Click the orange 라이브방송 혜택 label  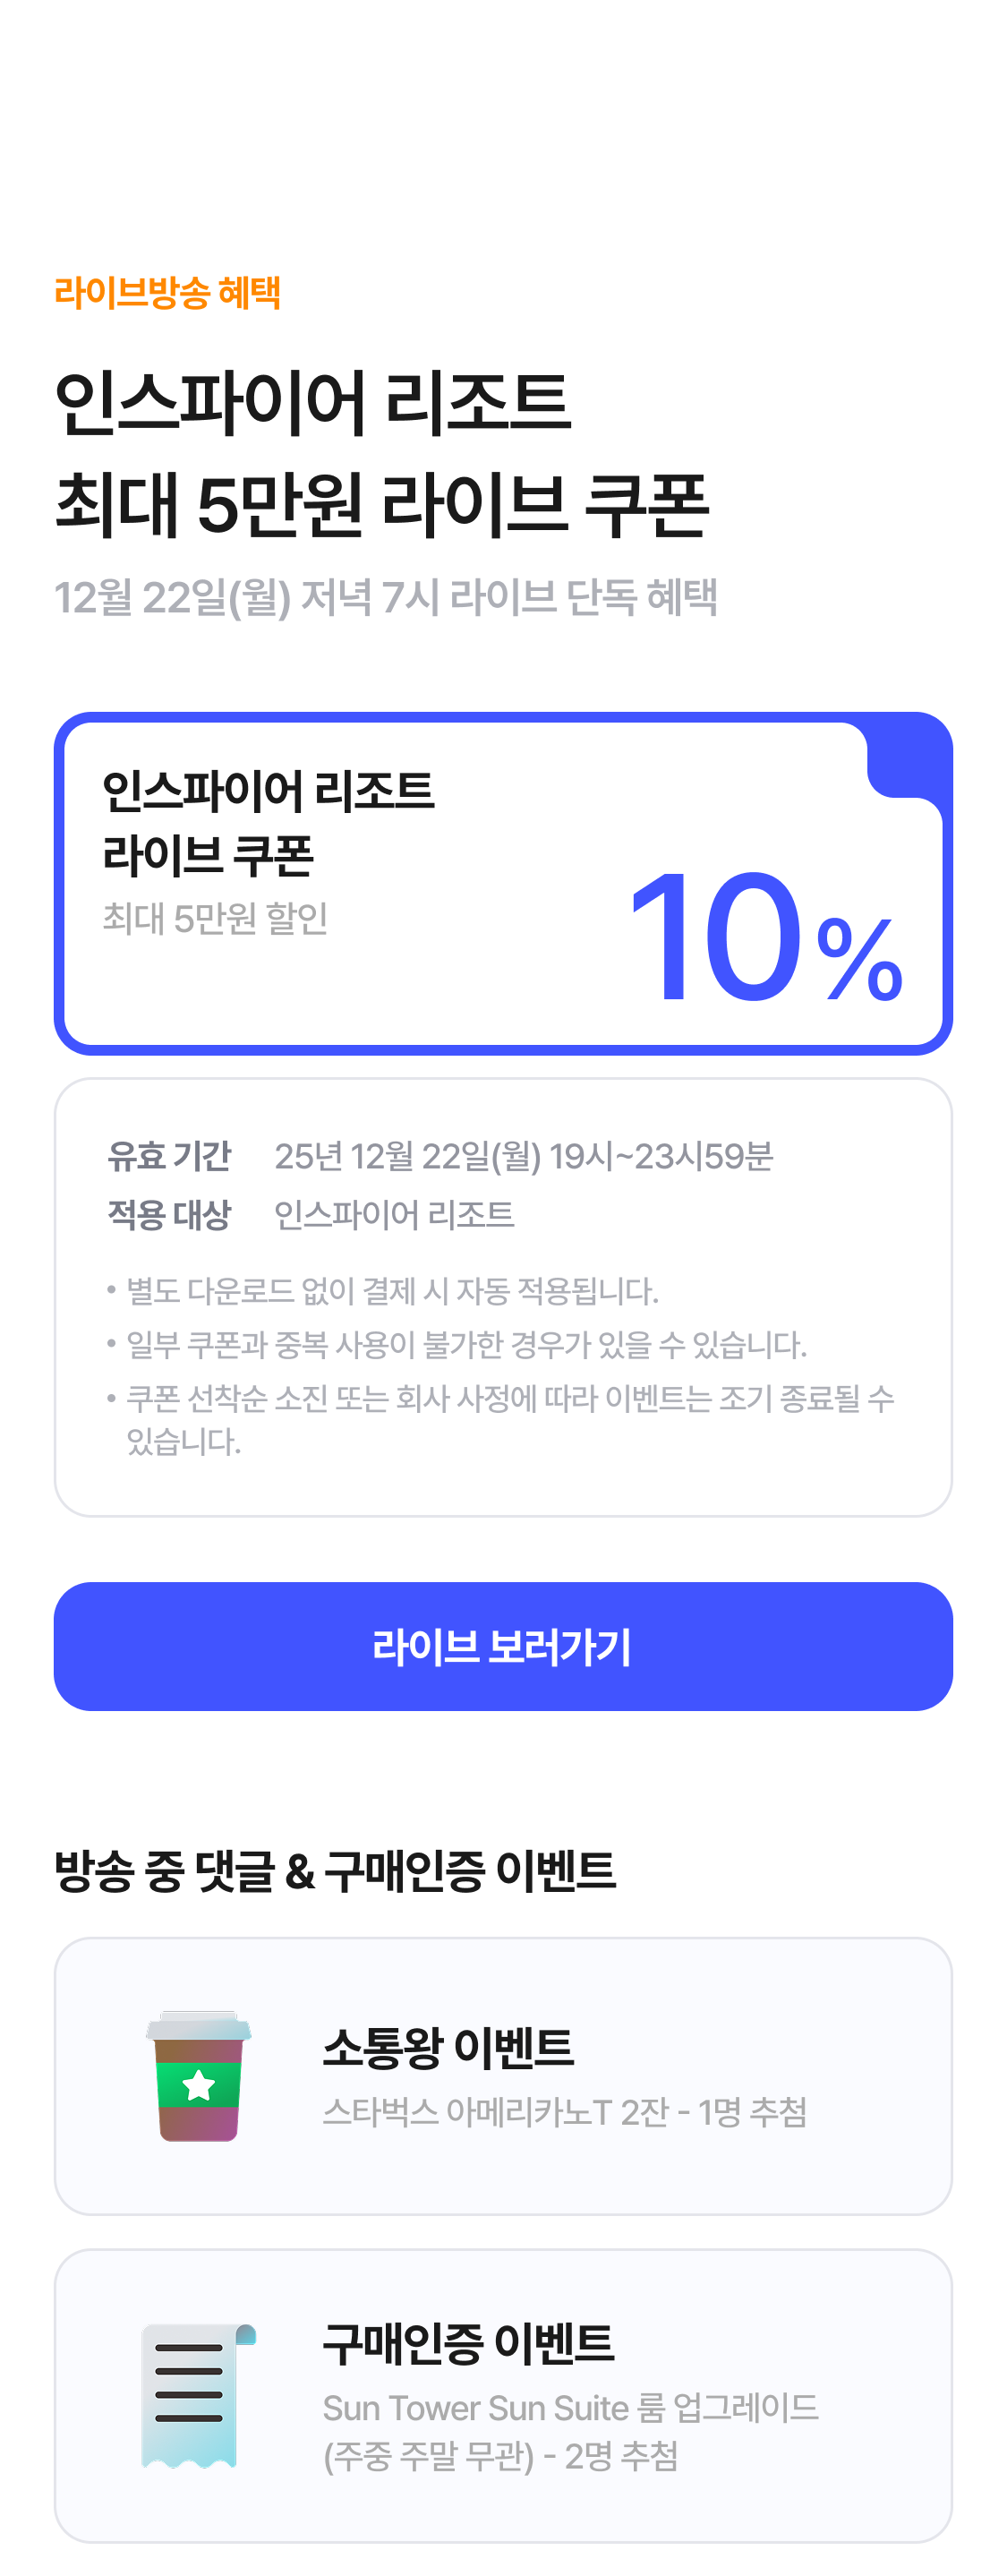[x=167, y=292]
